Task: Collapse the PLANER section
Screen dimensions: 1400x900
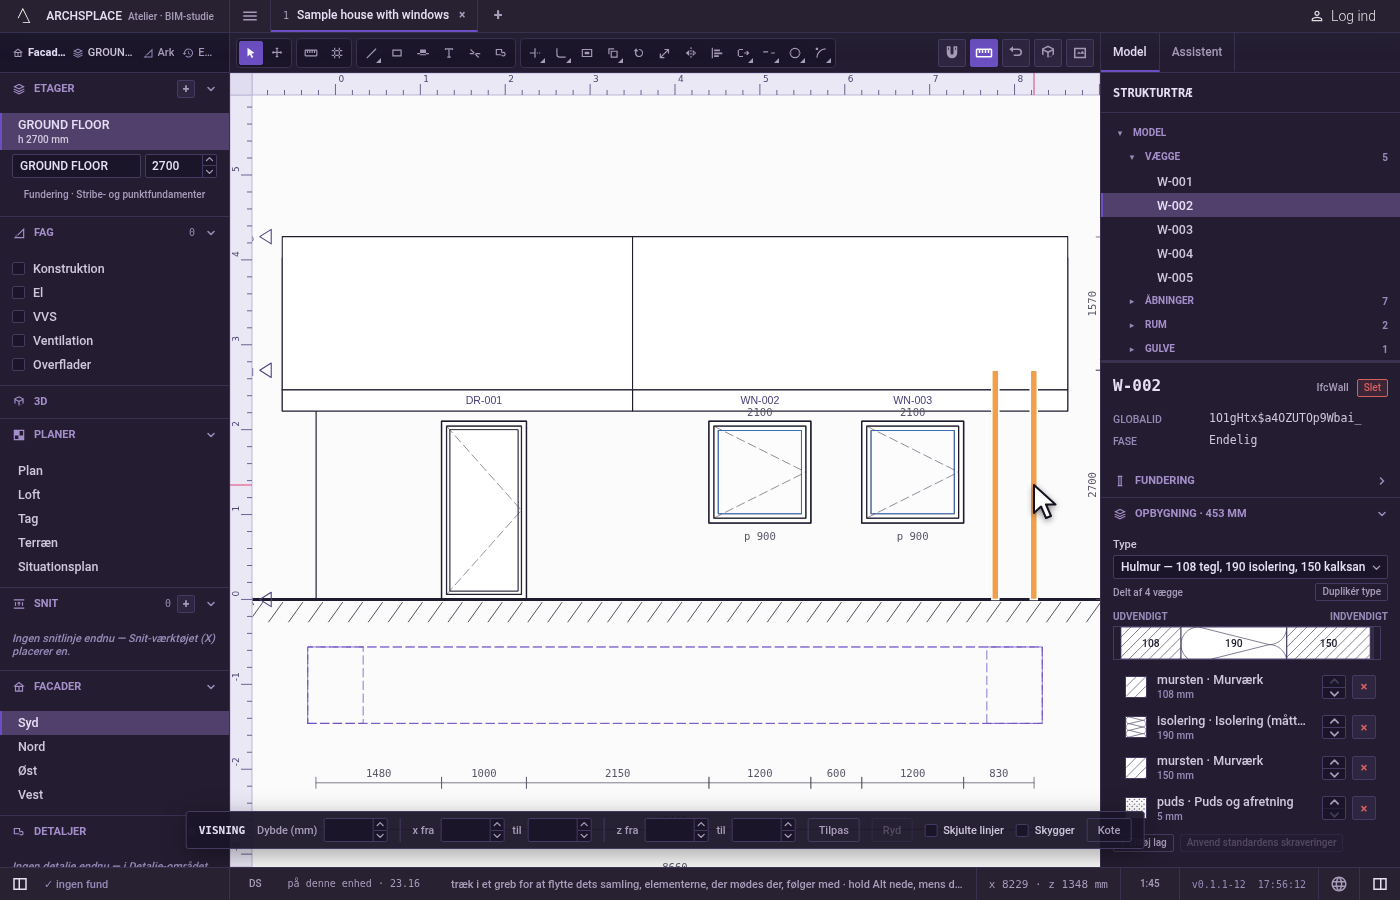Action: click(x=211, y=435)
